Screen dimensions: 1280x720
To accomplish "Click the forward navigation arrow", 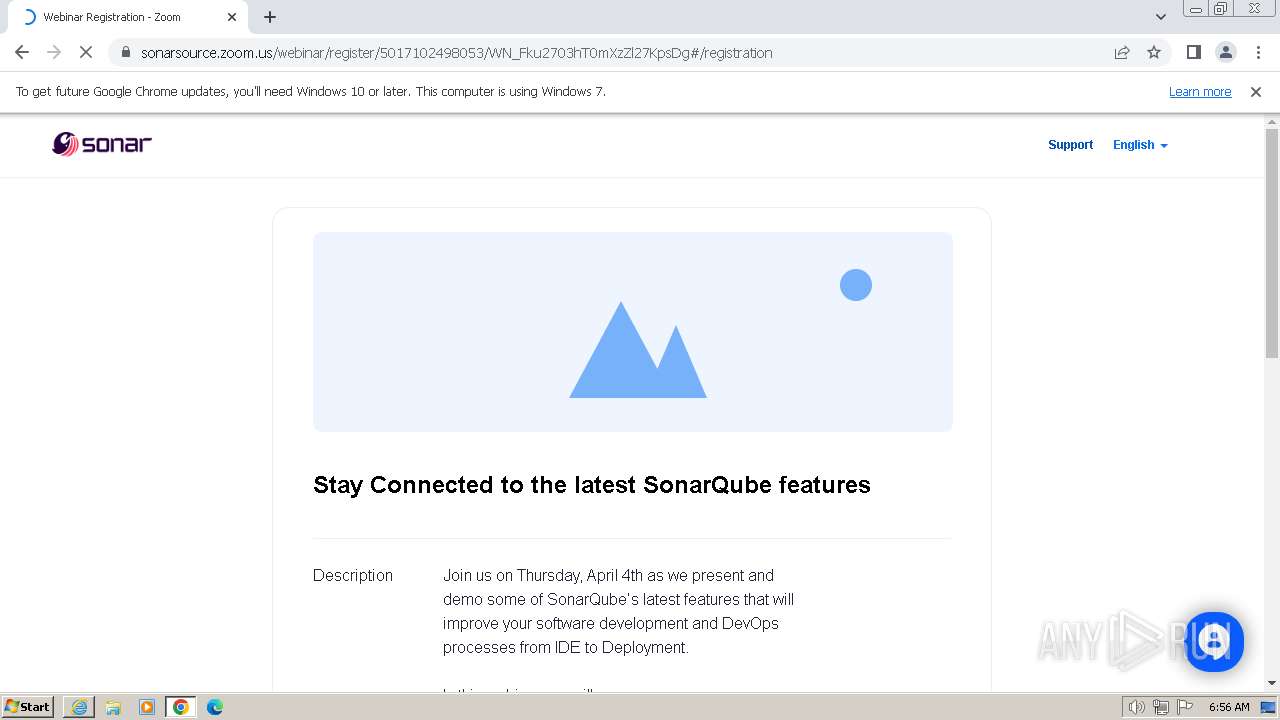I will [54, 53].
